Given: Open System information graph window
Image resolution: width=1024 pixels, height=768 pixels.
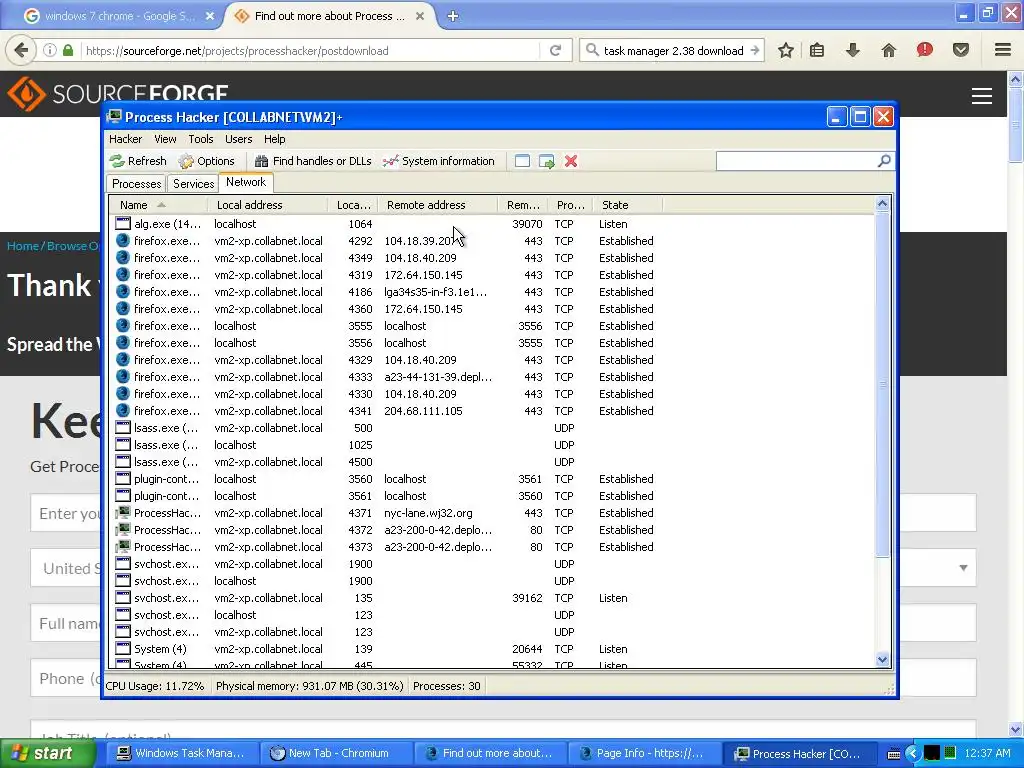Looking at the screenshot, I should (x=439, y=161).
